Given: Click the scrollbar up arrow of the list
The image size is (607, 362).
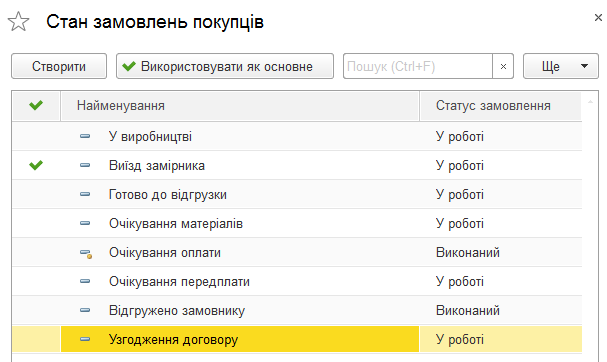Looking at the screenshot, I should (590, 102).
